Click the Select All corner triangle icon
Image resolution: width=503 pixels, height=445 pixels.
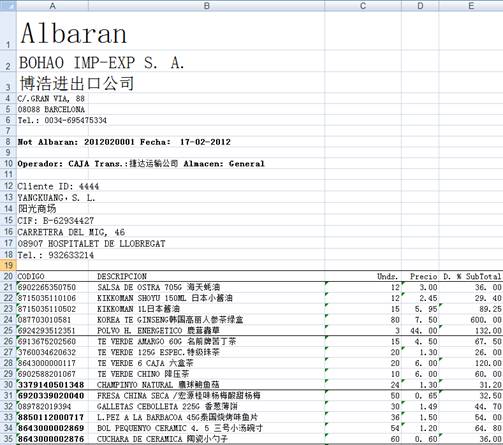8,6
